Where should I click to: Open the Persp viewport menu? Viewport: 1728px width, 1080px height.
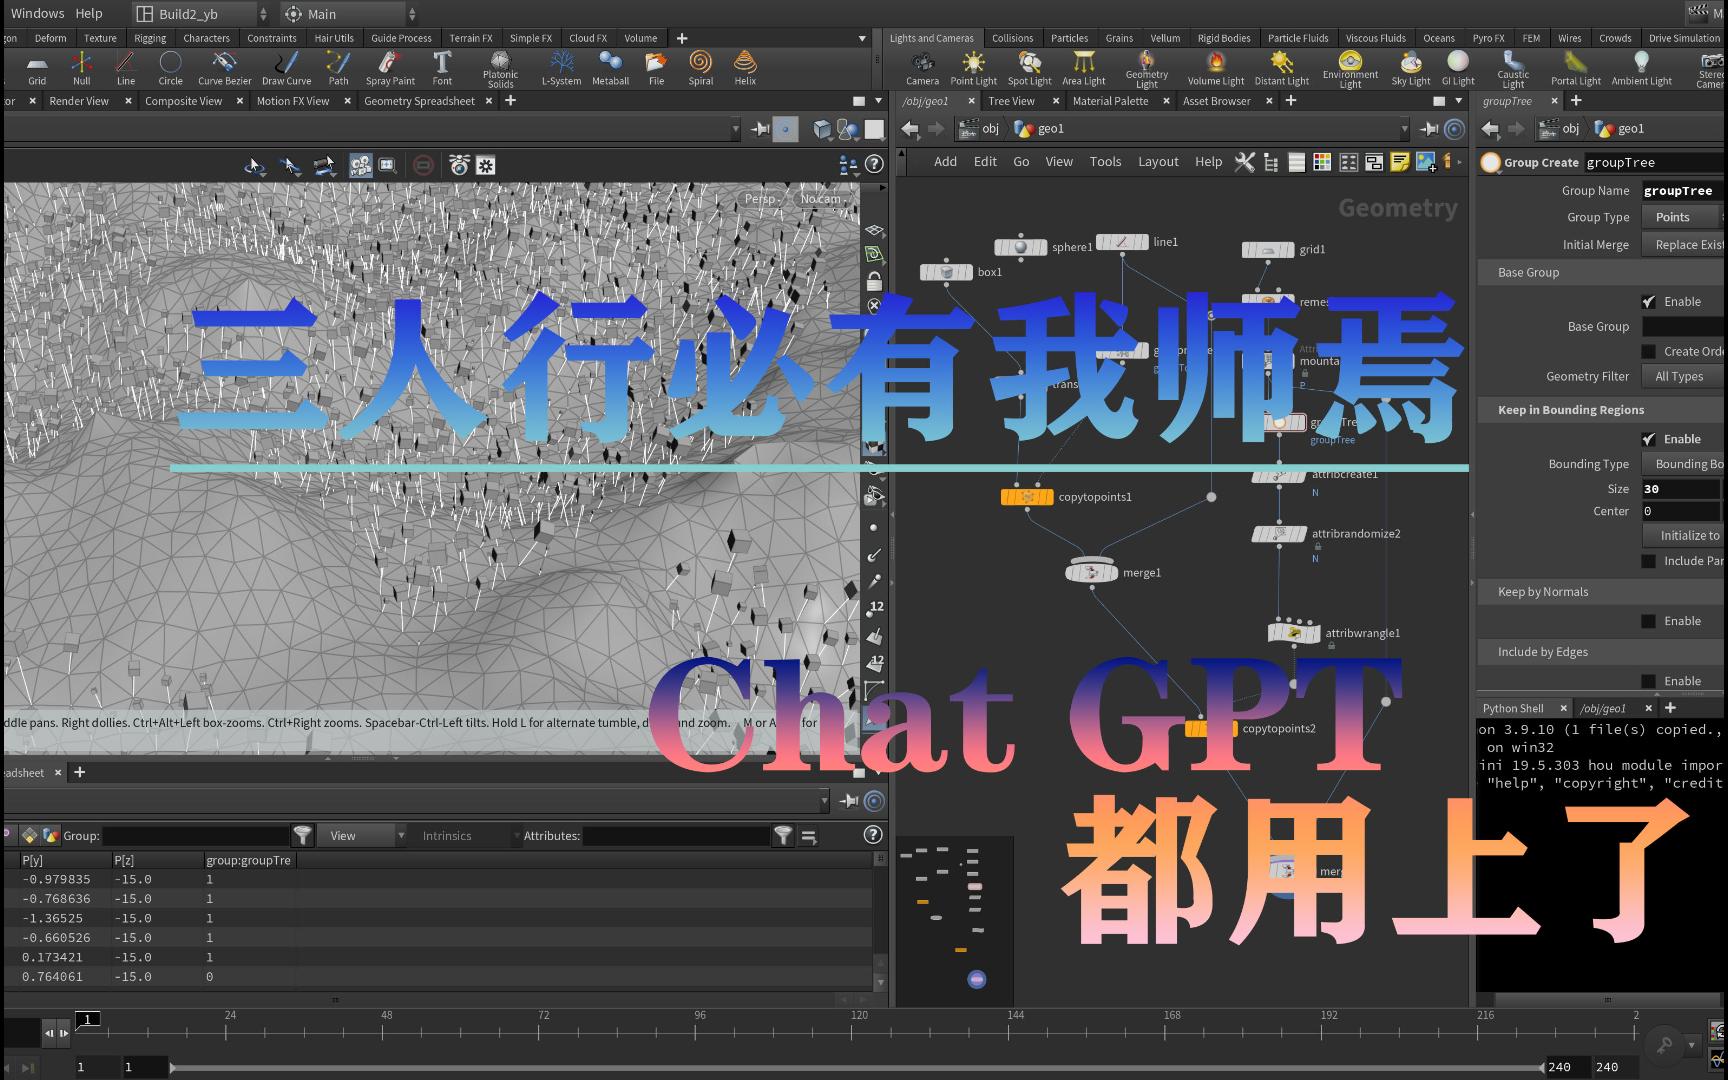(x=764, y=198)
